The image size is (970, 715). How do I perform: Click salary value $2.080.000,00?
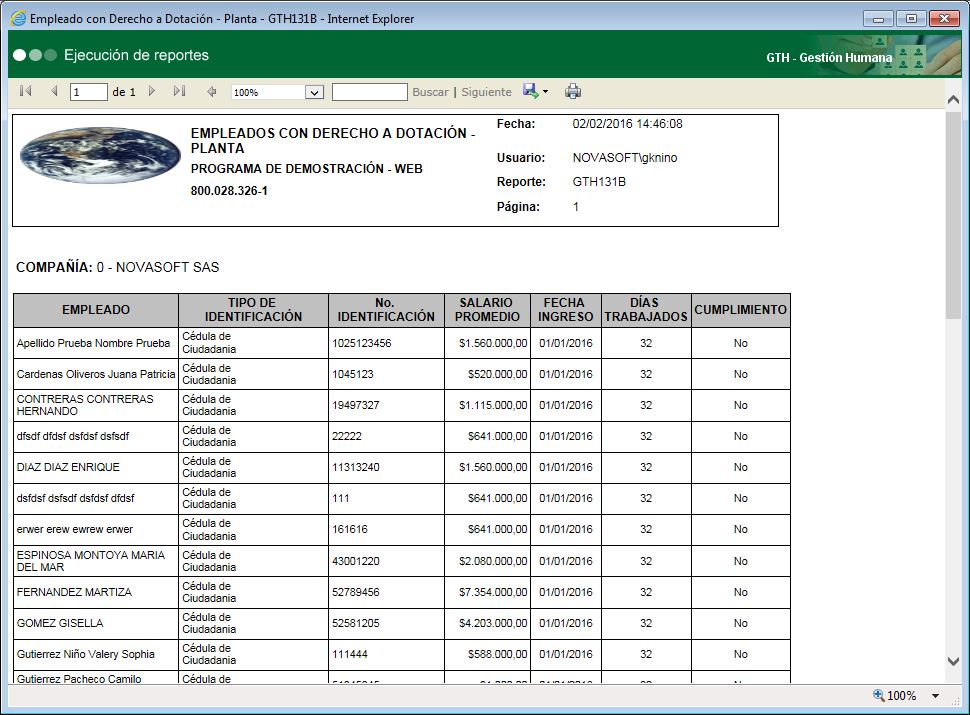pyautogui.click(x=493, y=561)
